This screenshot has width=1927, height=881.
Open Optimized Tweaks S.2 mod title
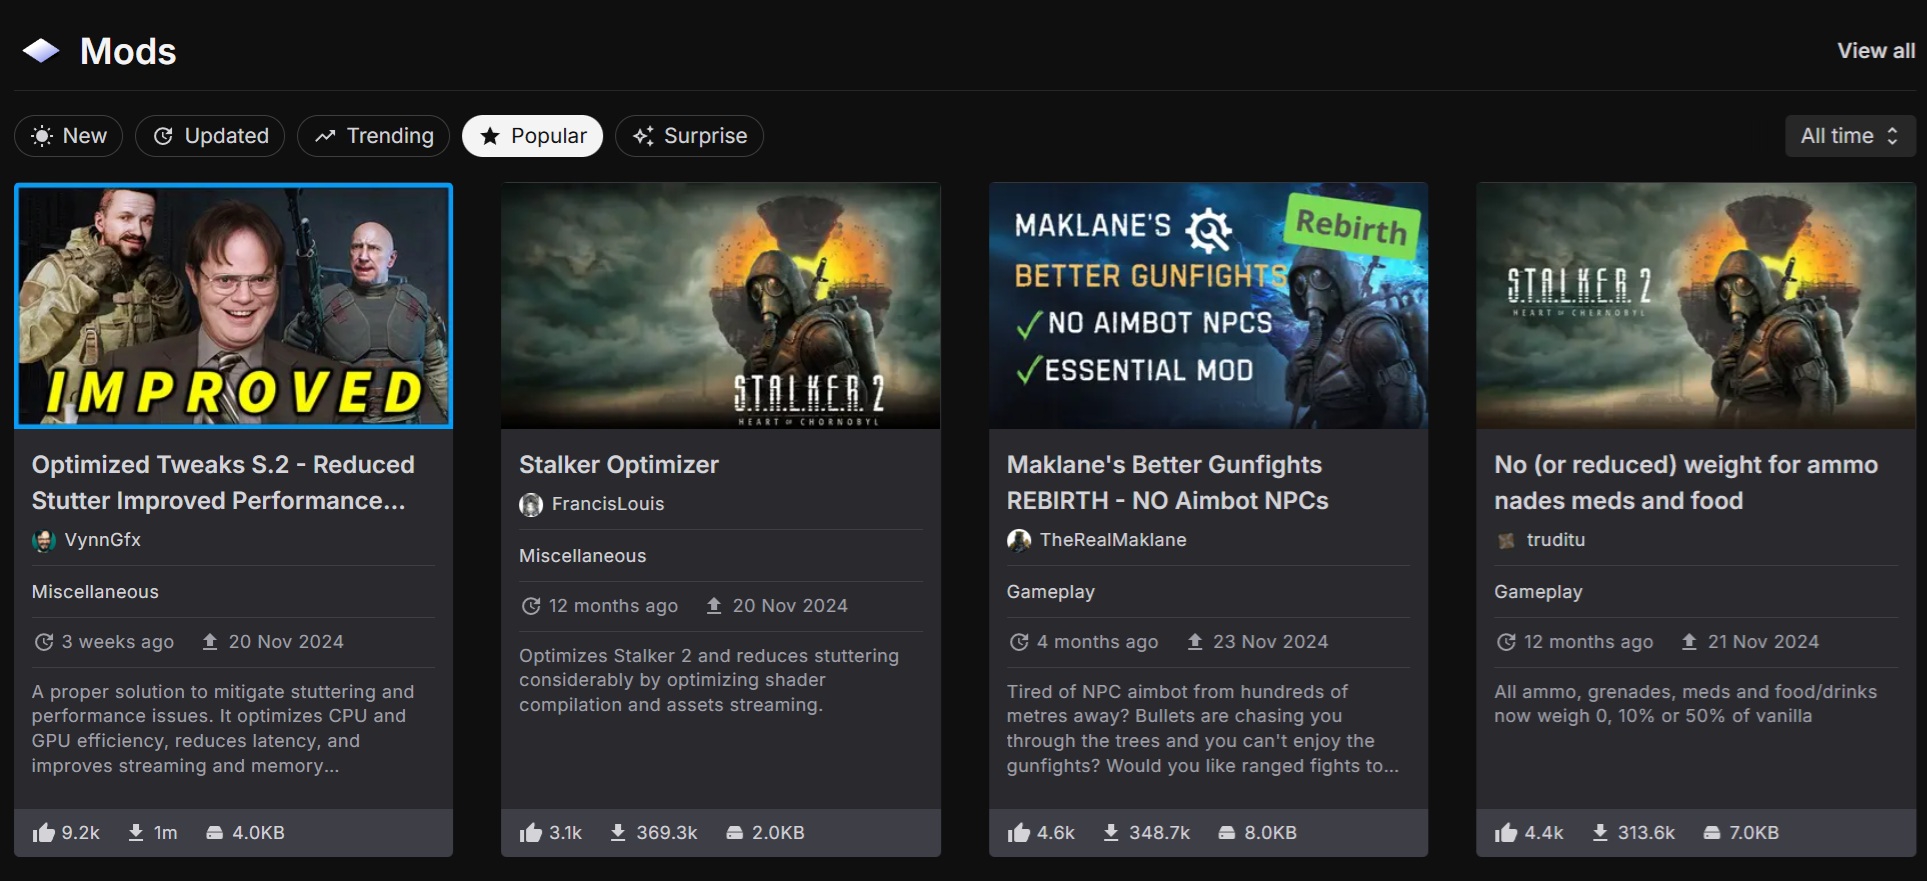(x=223, y=483)
